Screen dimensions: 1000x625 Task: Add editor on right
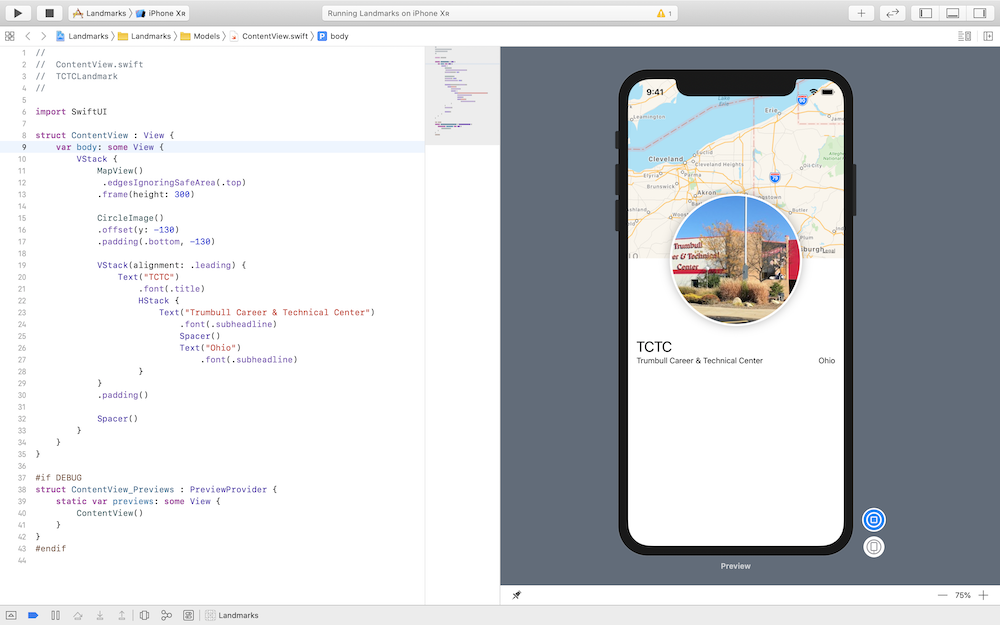[989, 36]
